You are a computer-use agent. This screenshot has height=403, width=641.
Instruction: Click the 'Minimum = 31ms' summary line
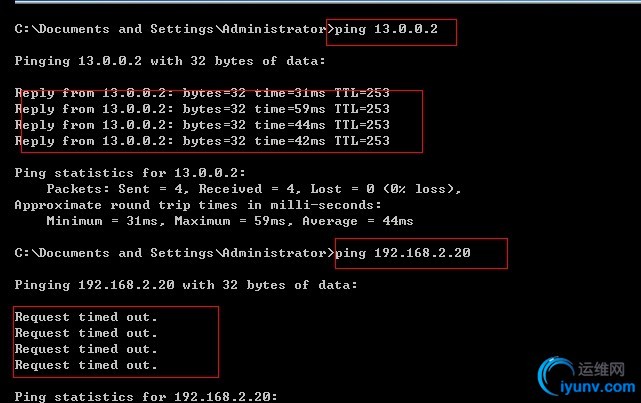[x=229, y=221]
